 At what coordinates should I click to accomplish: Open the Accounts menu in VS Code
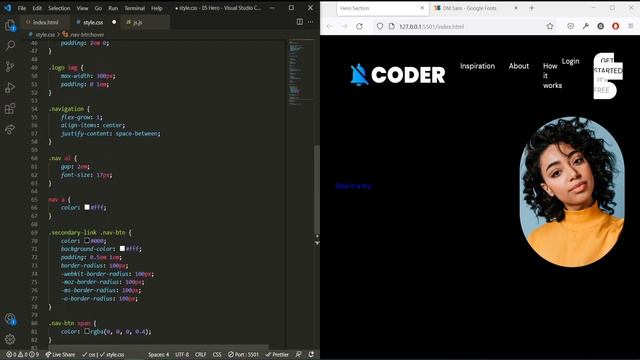tap(10, 319)
